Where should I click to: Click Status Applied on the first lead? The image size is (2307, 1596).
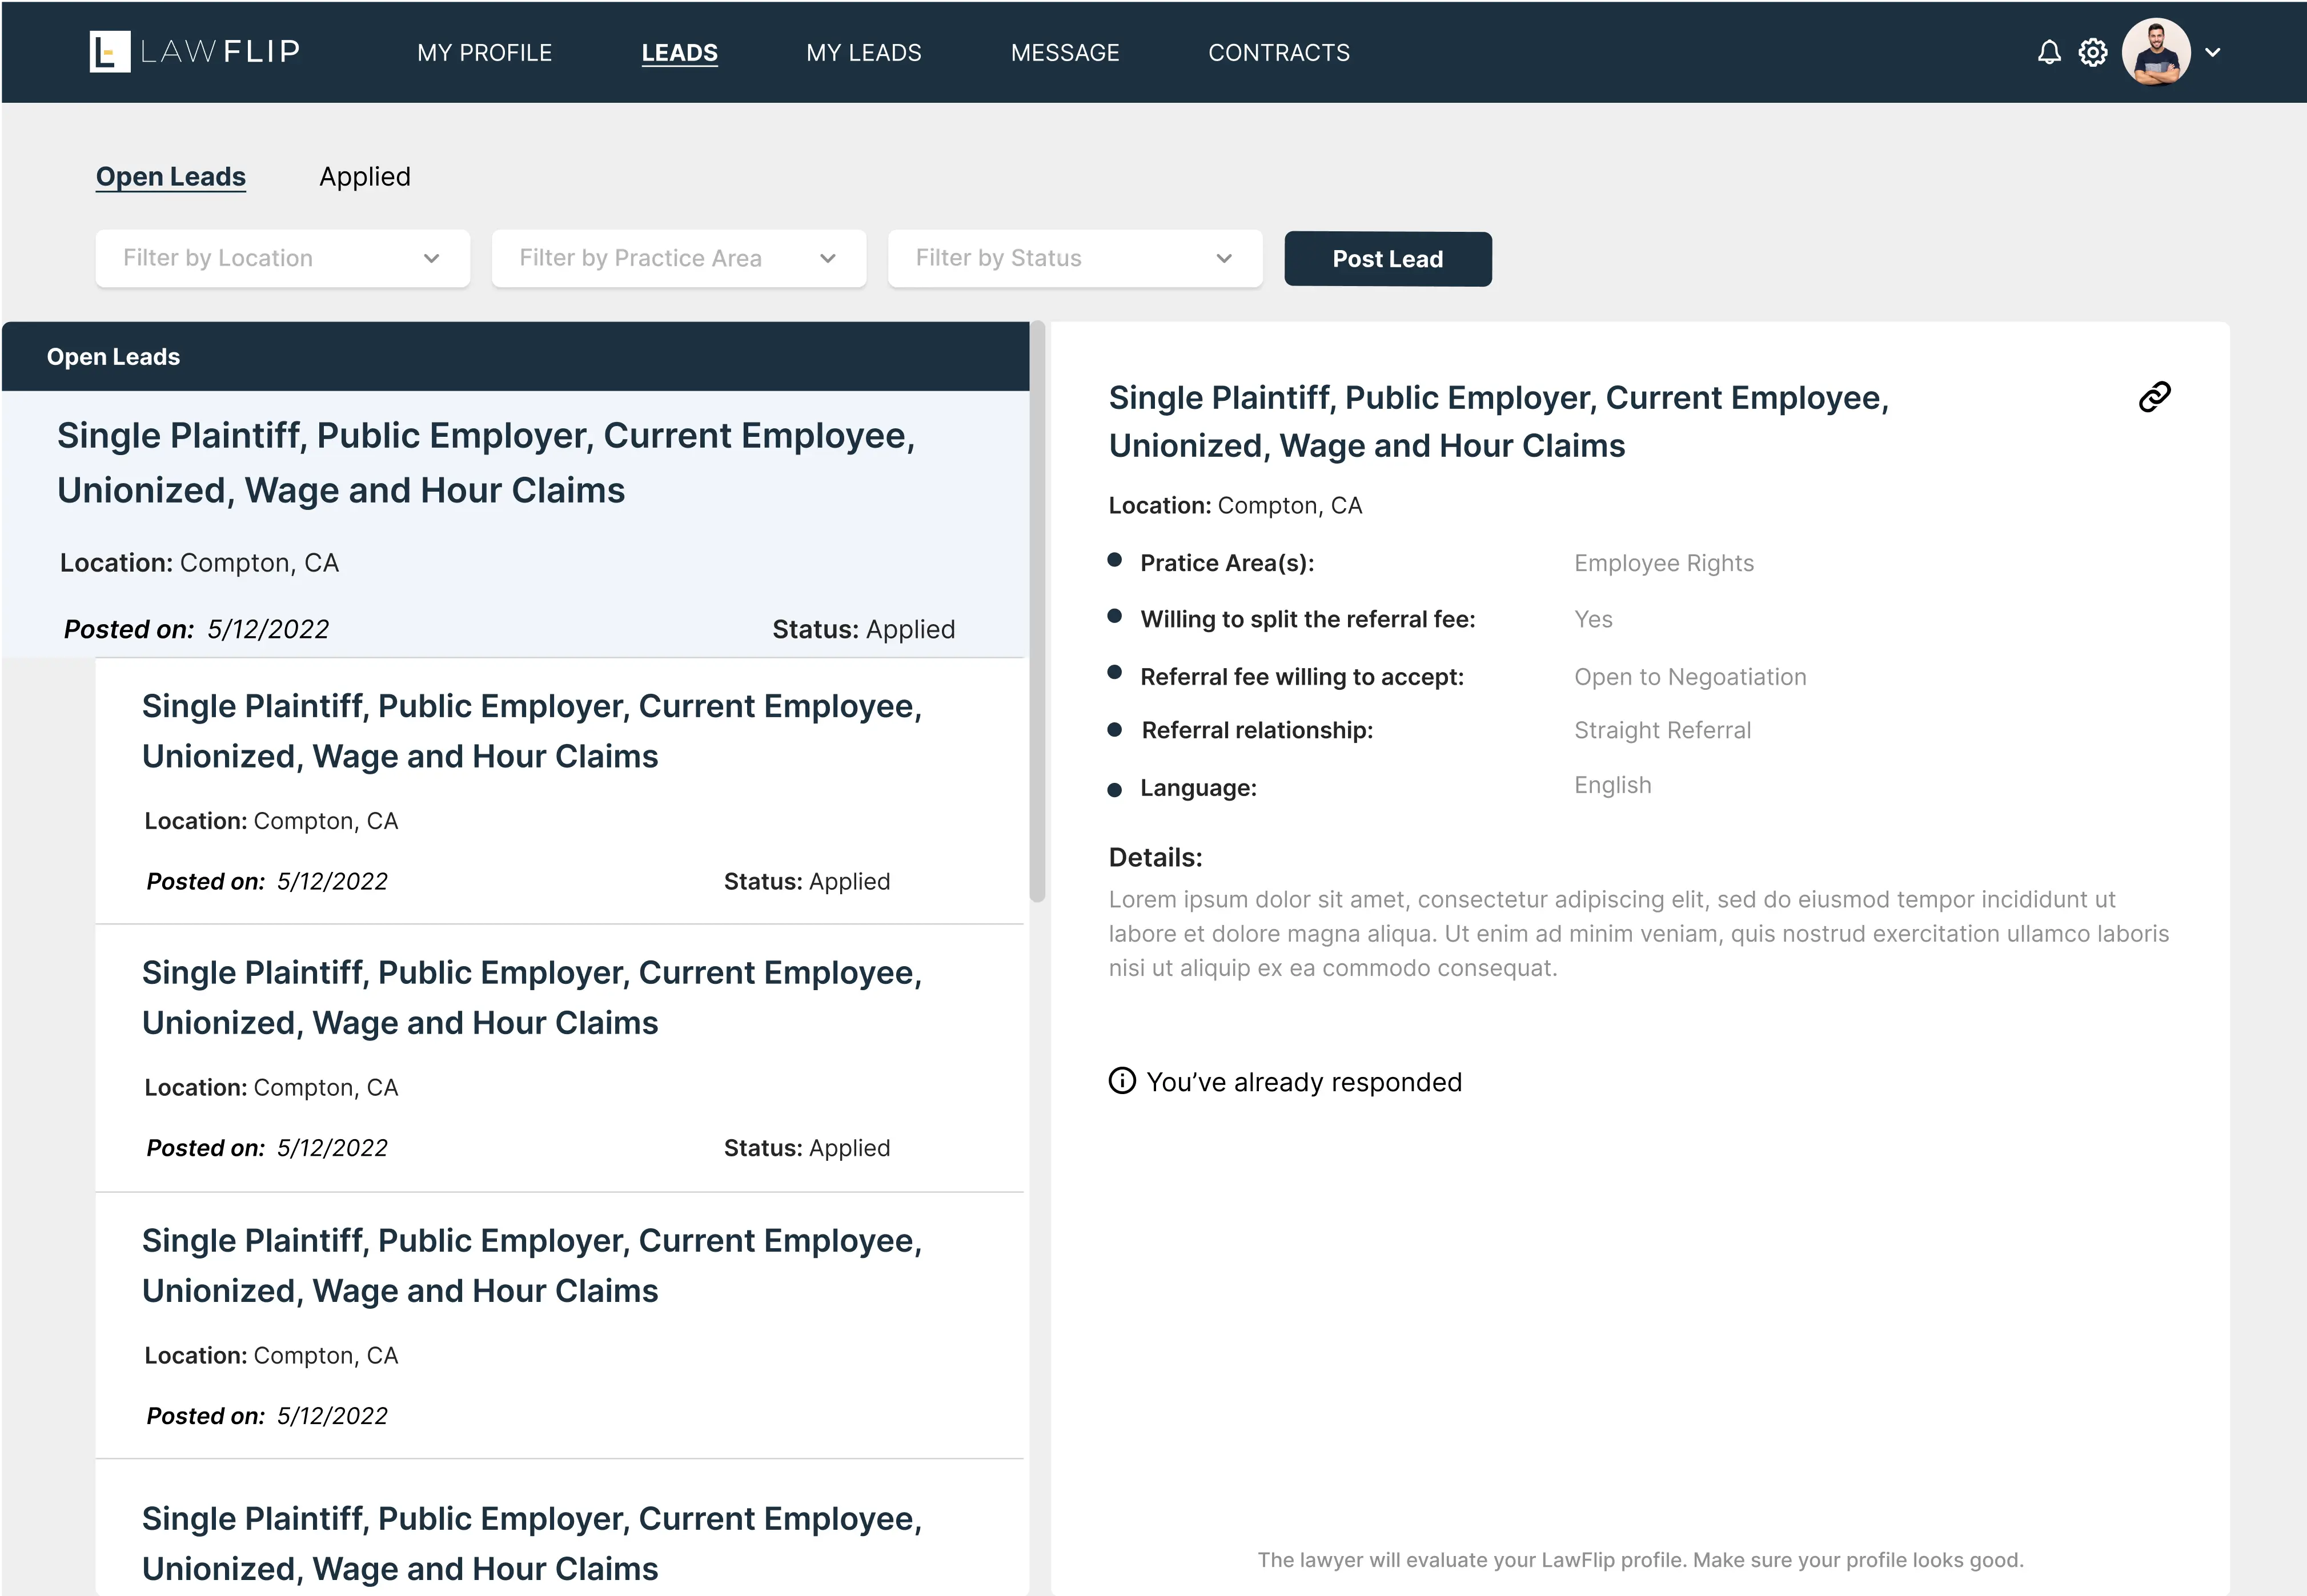864,629
